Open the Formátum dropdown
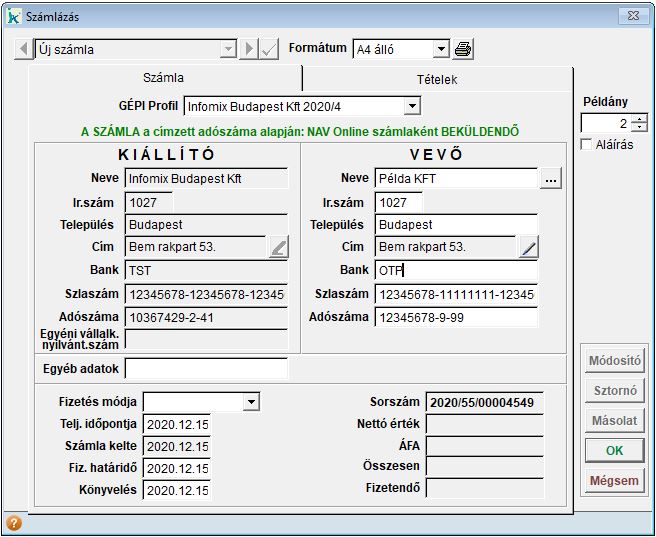Image resolution: width=656 pixels, height=537 pixels. click(x=441, y=49)
